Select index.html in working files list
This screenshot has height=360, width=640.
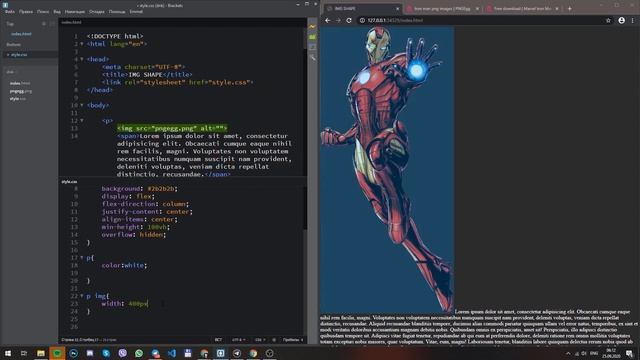[21, 34]
